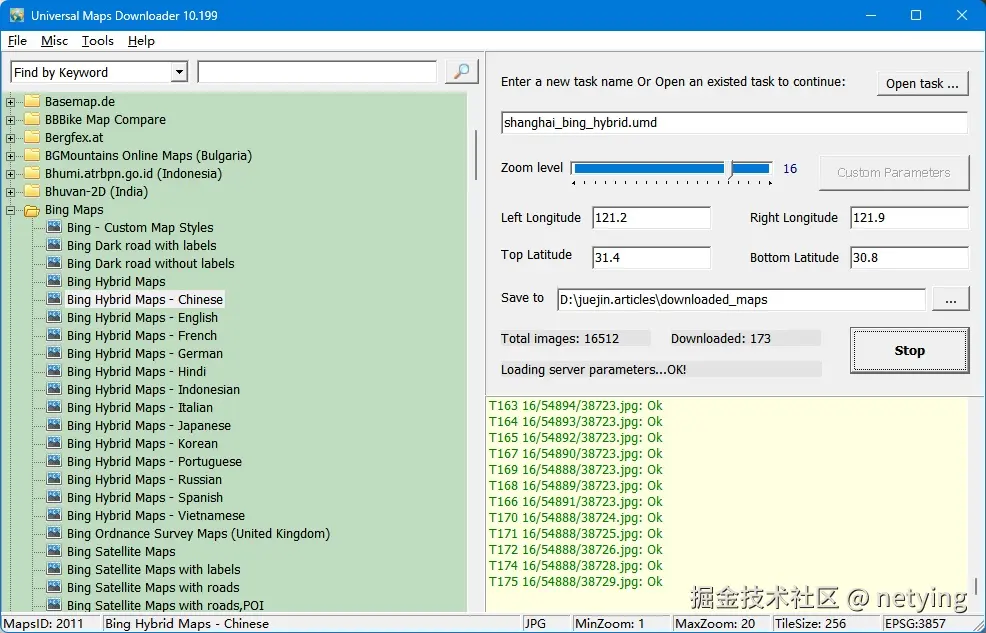The image size is (986, 633).
Task: Expand the Bergfex.at tree node
Action: click(x=11, y=138)
